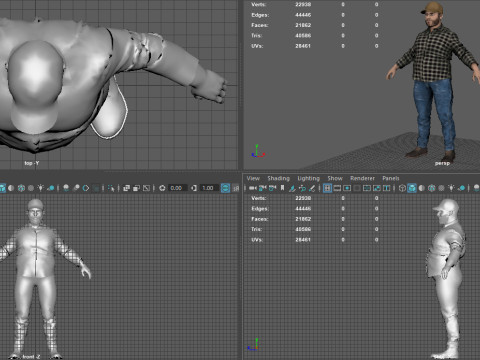Click 'Edges:' label in perspective viewport HUD
Viewport: 480px width, 360px height.
260,15
